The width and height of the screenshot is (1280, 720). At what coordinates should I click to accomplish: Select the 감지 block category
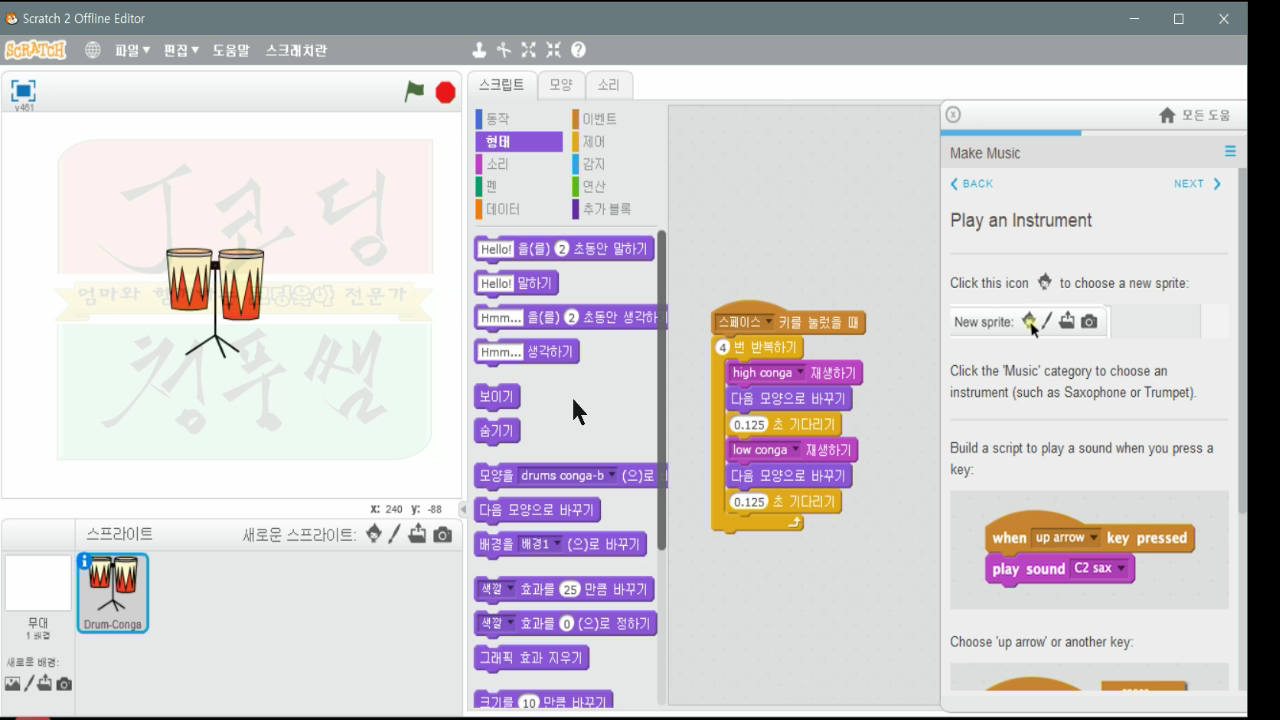tap(615, 164)
